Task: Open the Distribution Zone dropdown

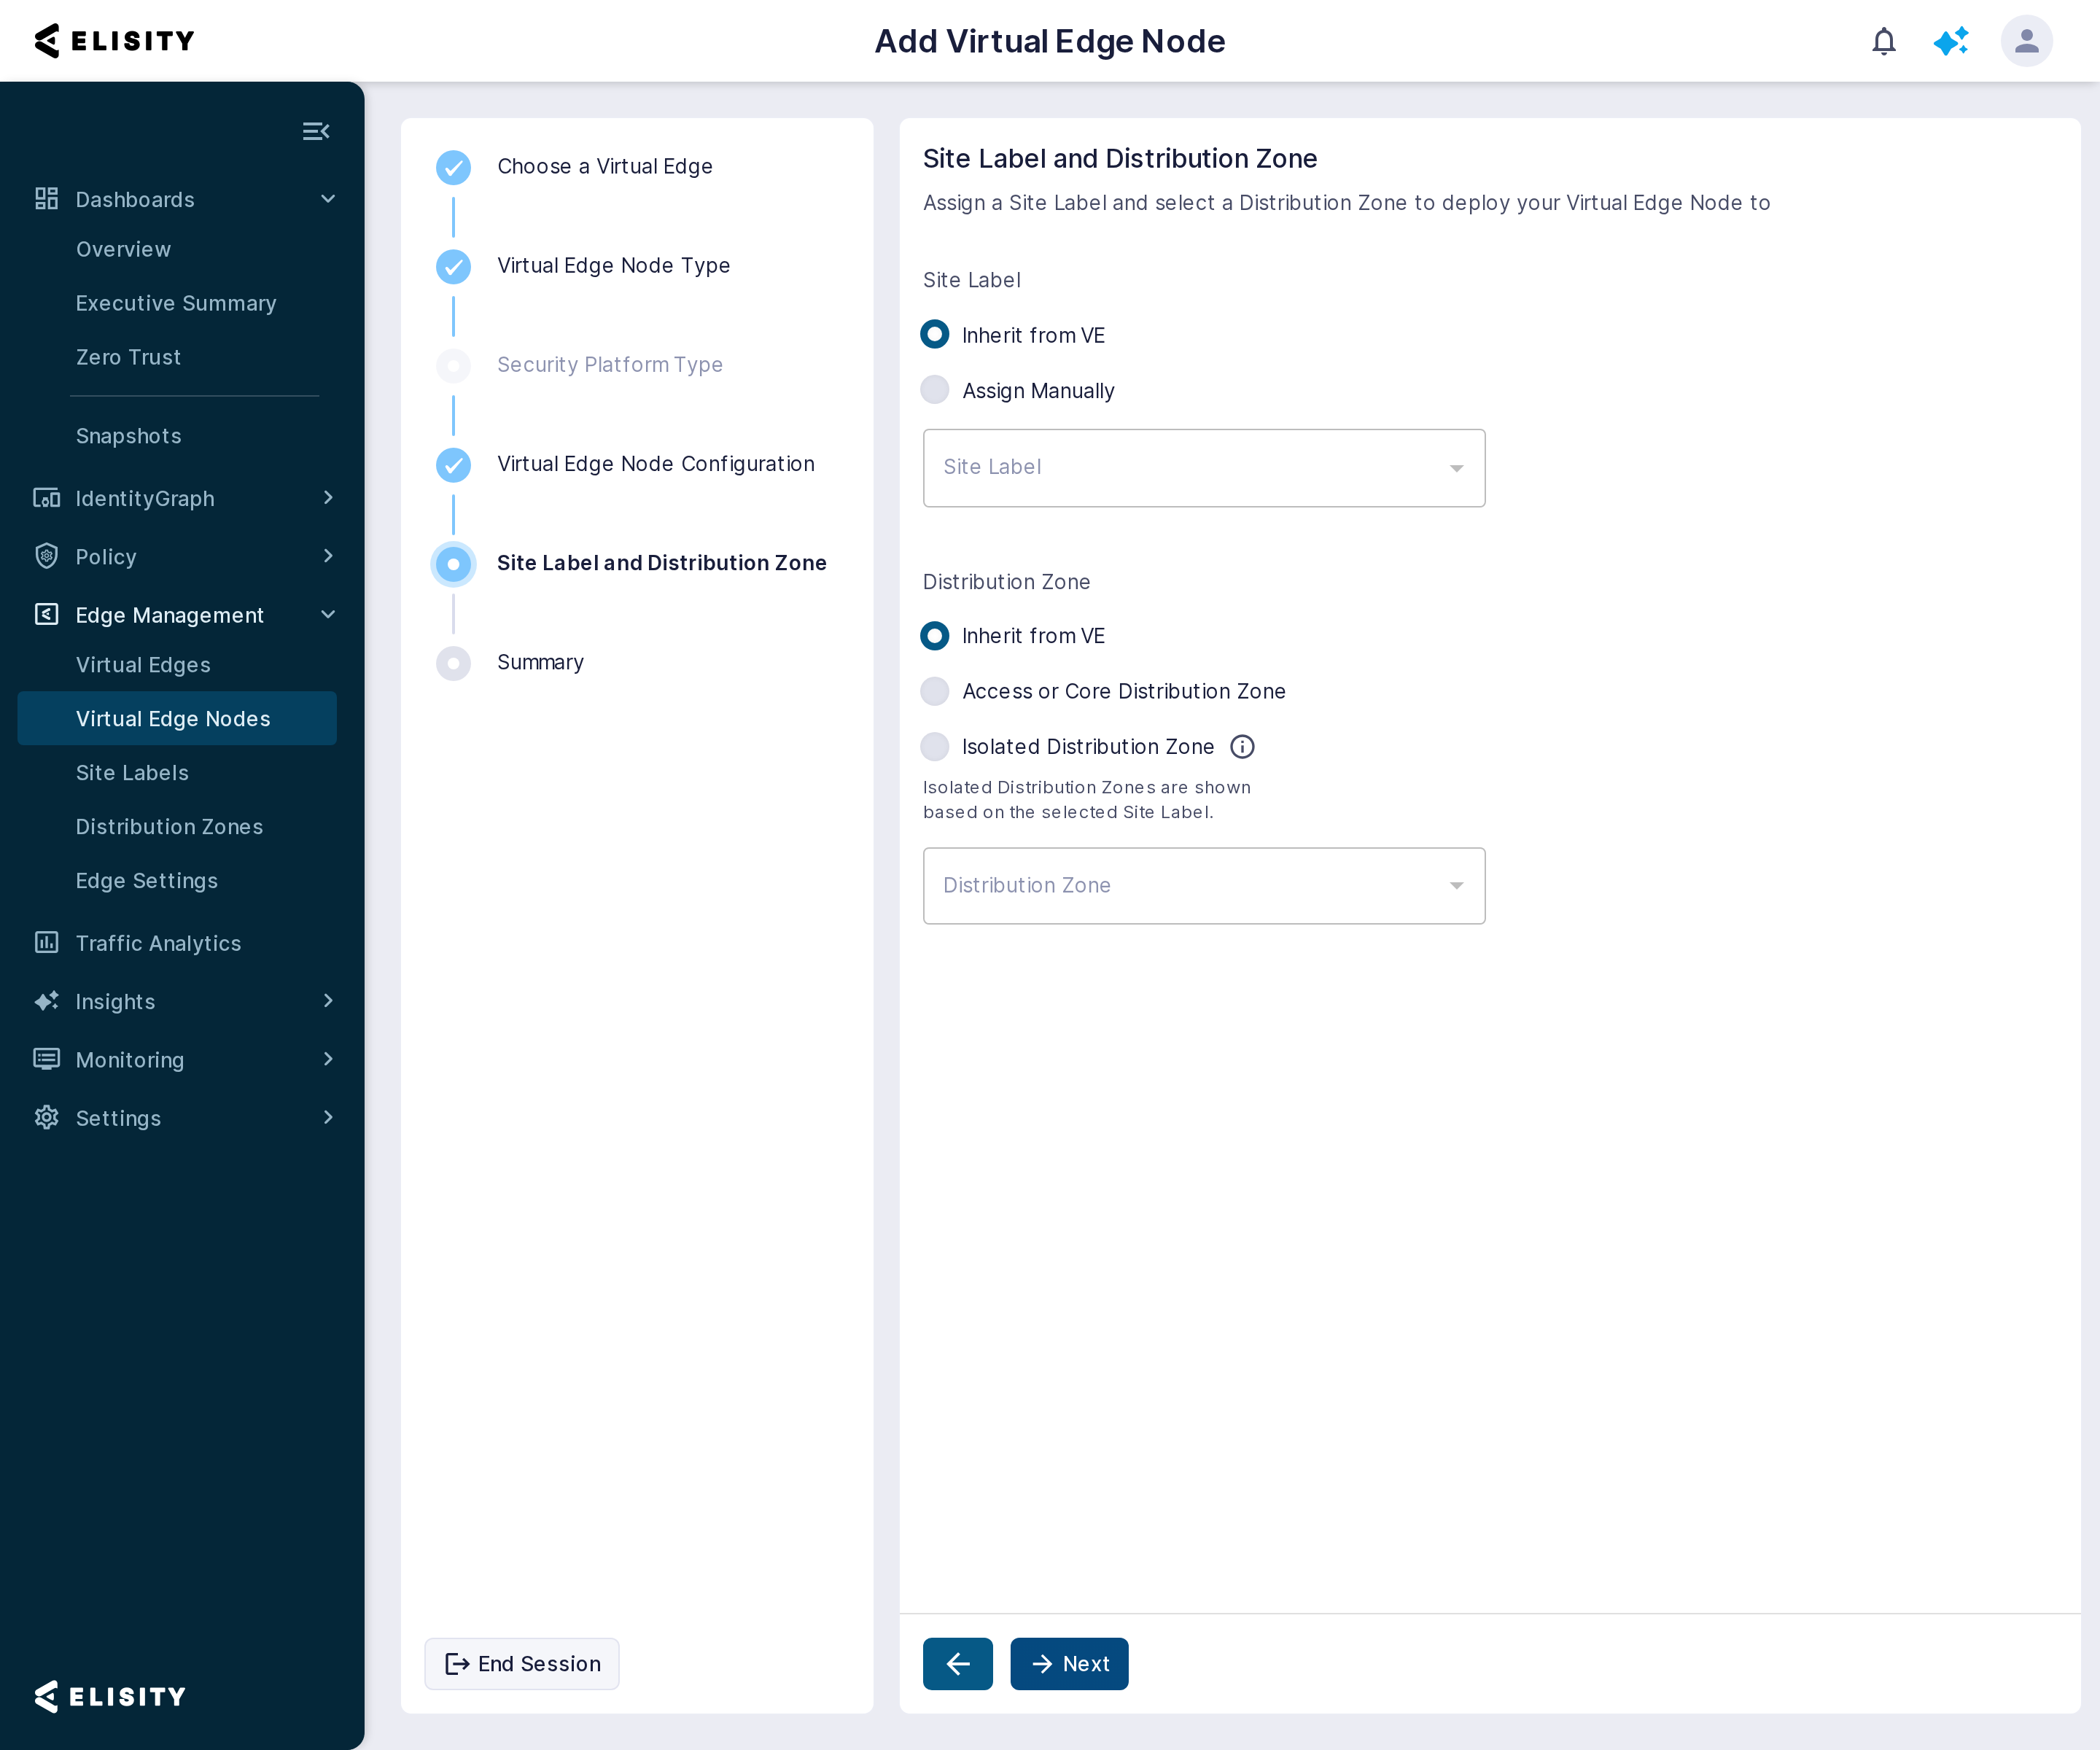Action: [1204, 886]
